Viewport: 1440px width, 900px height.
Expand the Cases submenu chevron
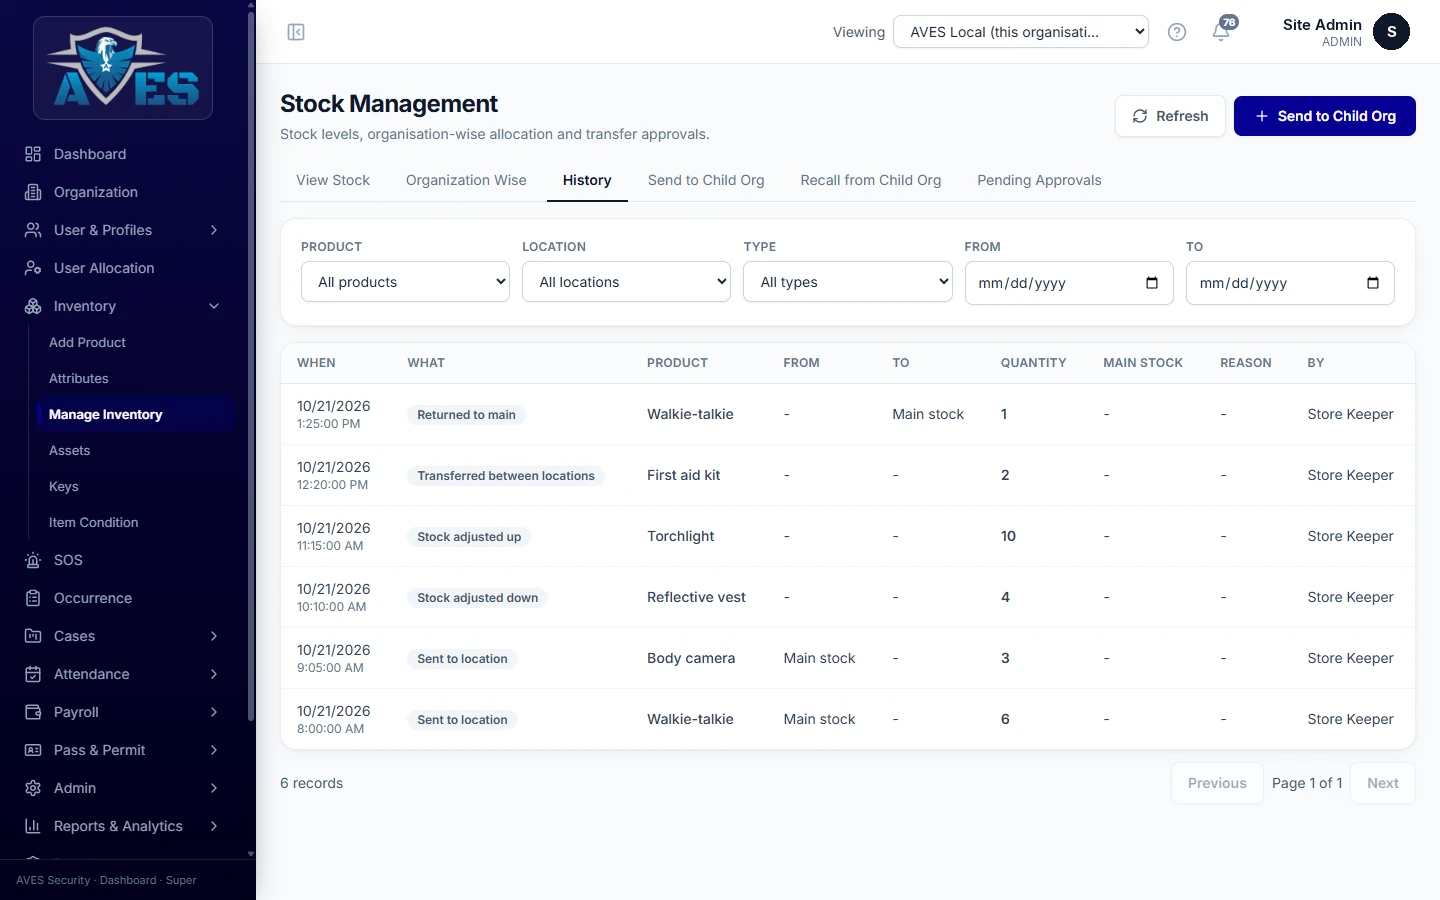(x=214, y=636)
